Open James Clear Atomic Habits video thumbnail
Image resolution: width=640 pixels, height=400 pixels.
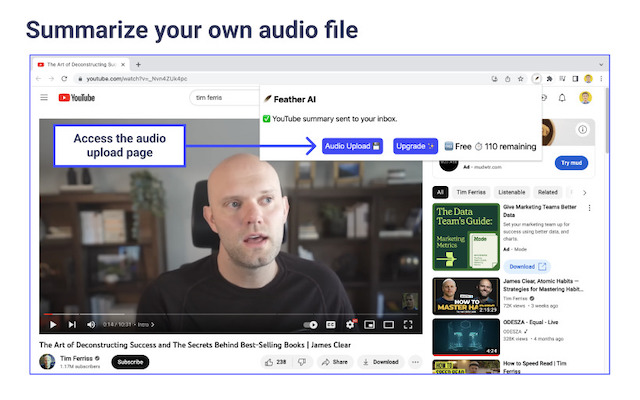click(x=466, y=296)
